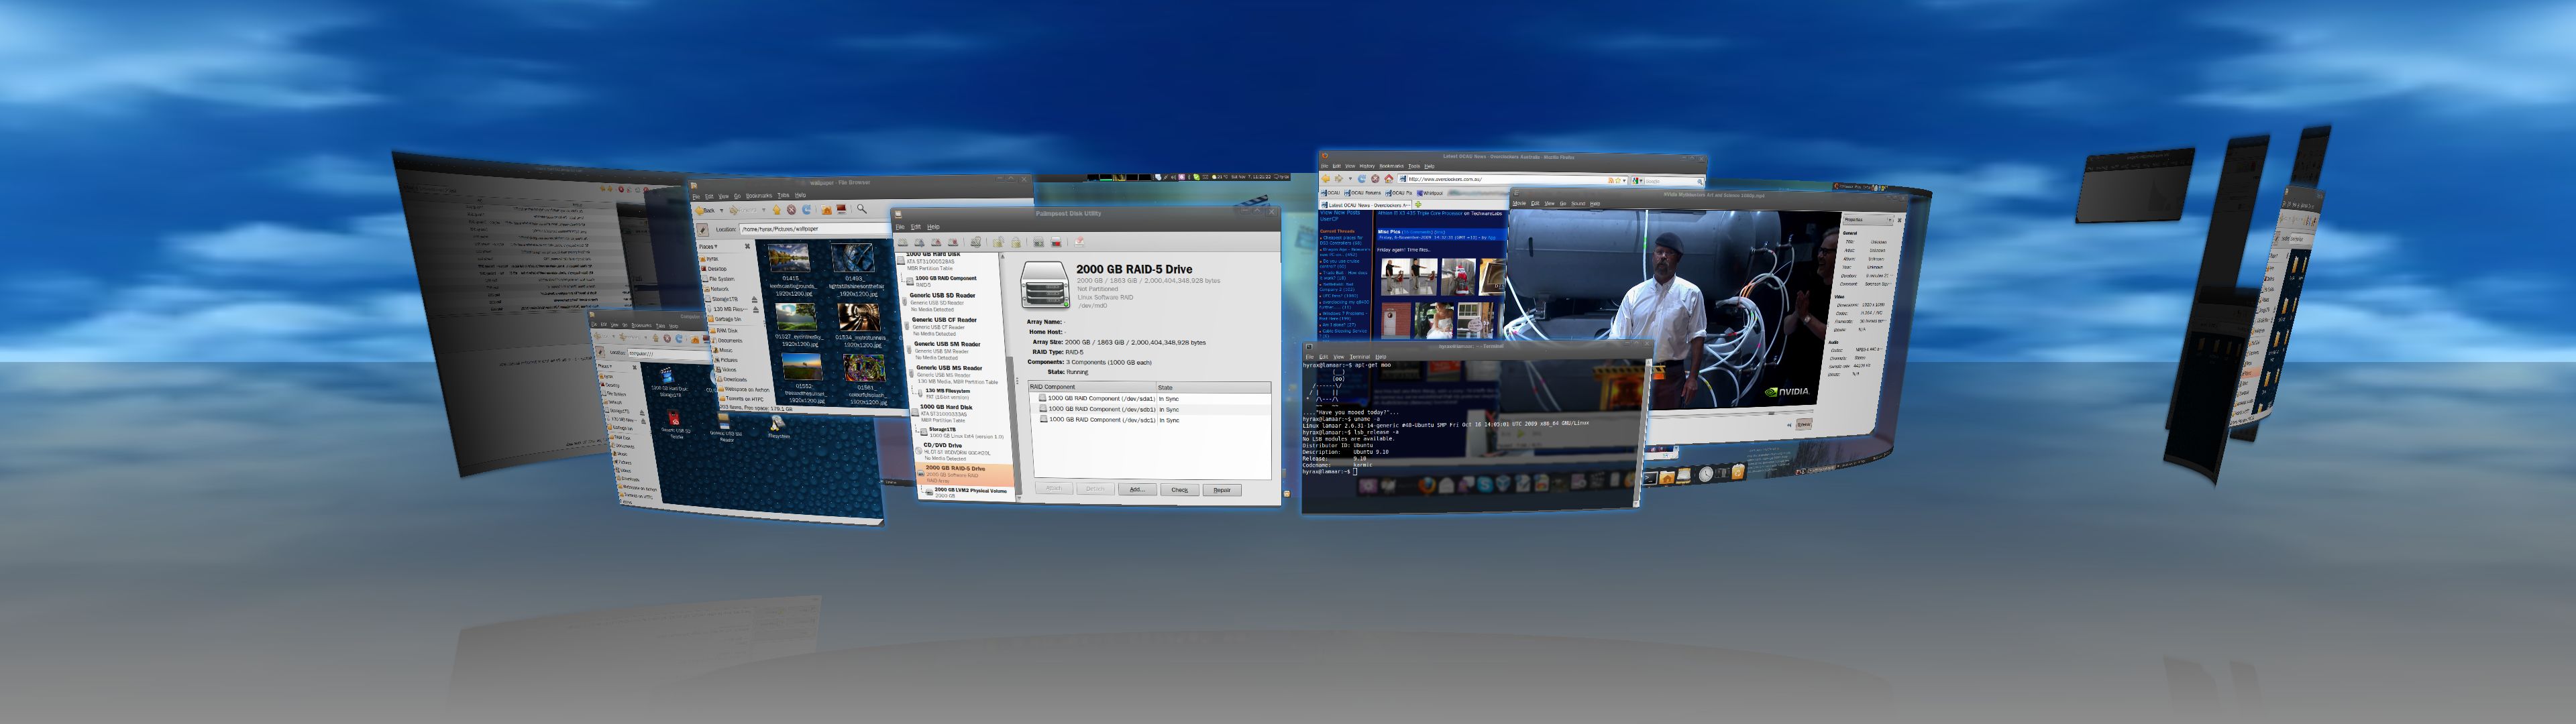Click the Repair button in Palimpsest
The width and height of the screenshot is (2576, 724).
click(1222, 491)
